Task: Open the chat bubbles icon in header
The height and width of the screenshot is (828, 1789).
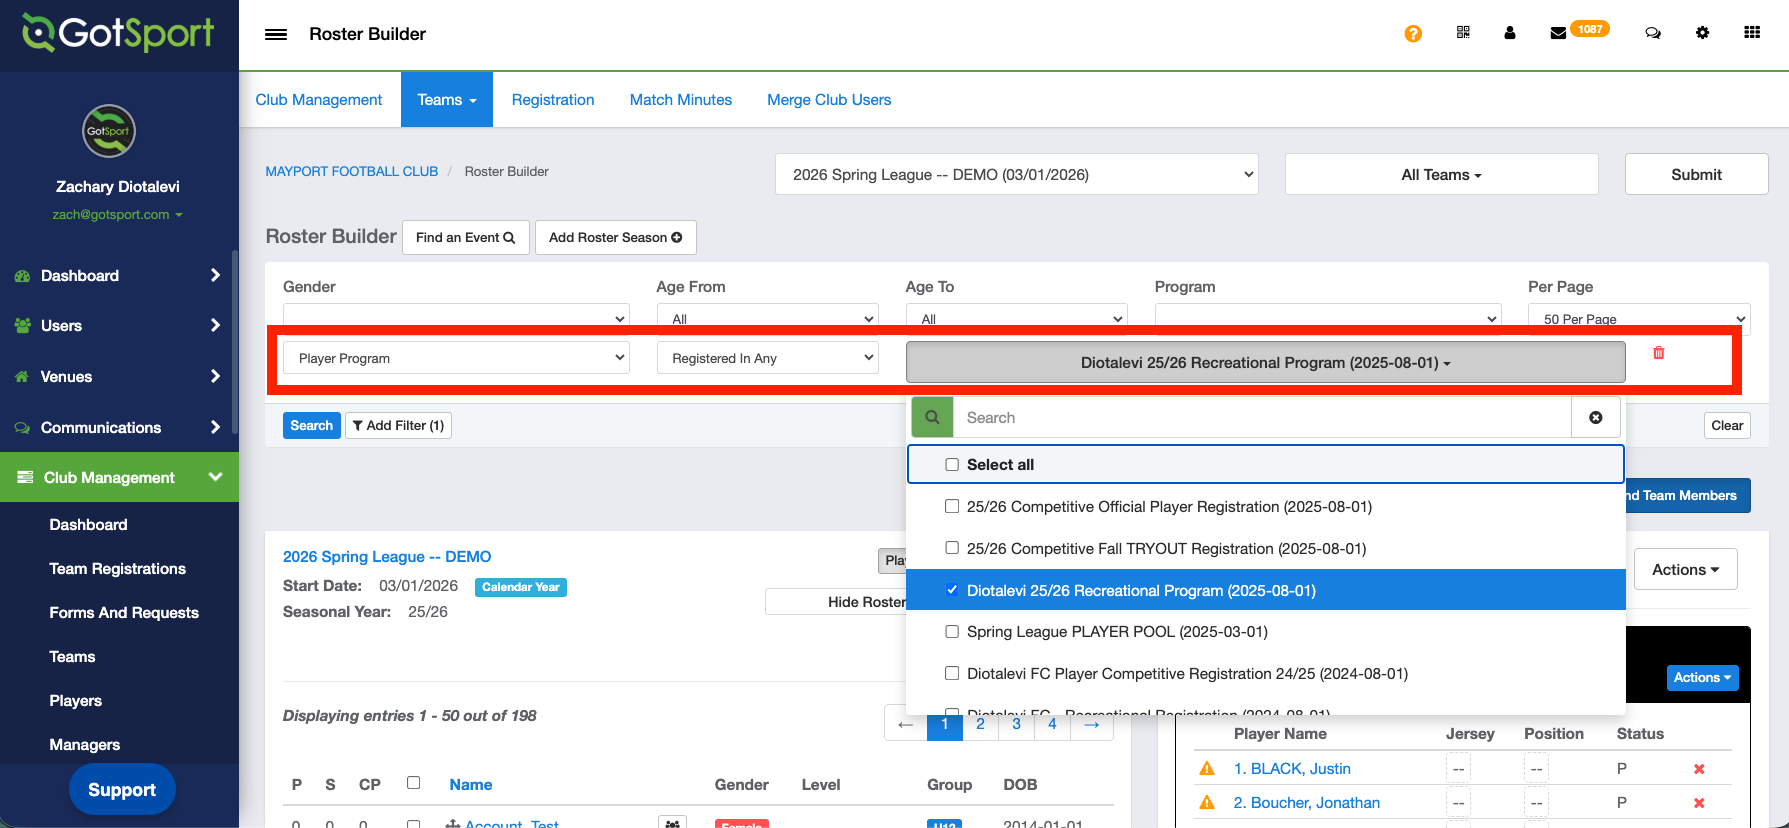Action: click(x=1653, y=33)
